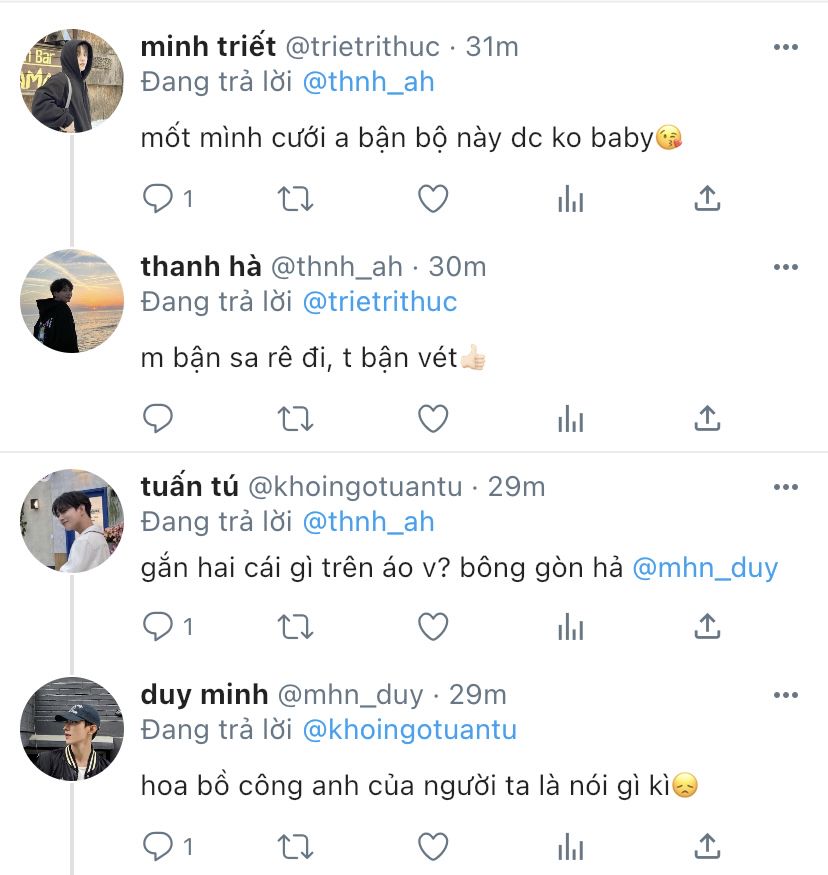Open thanh hà's profile avatar
828x875 pixels.
click(71, 301)
